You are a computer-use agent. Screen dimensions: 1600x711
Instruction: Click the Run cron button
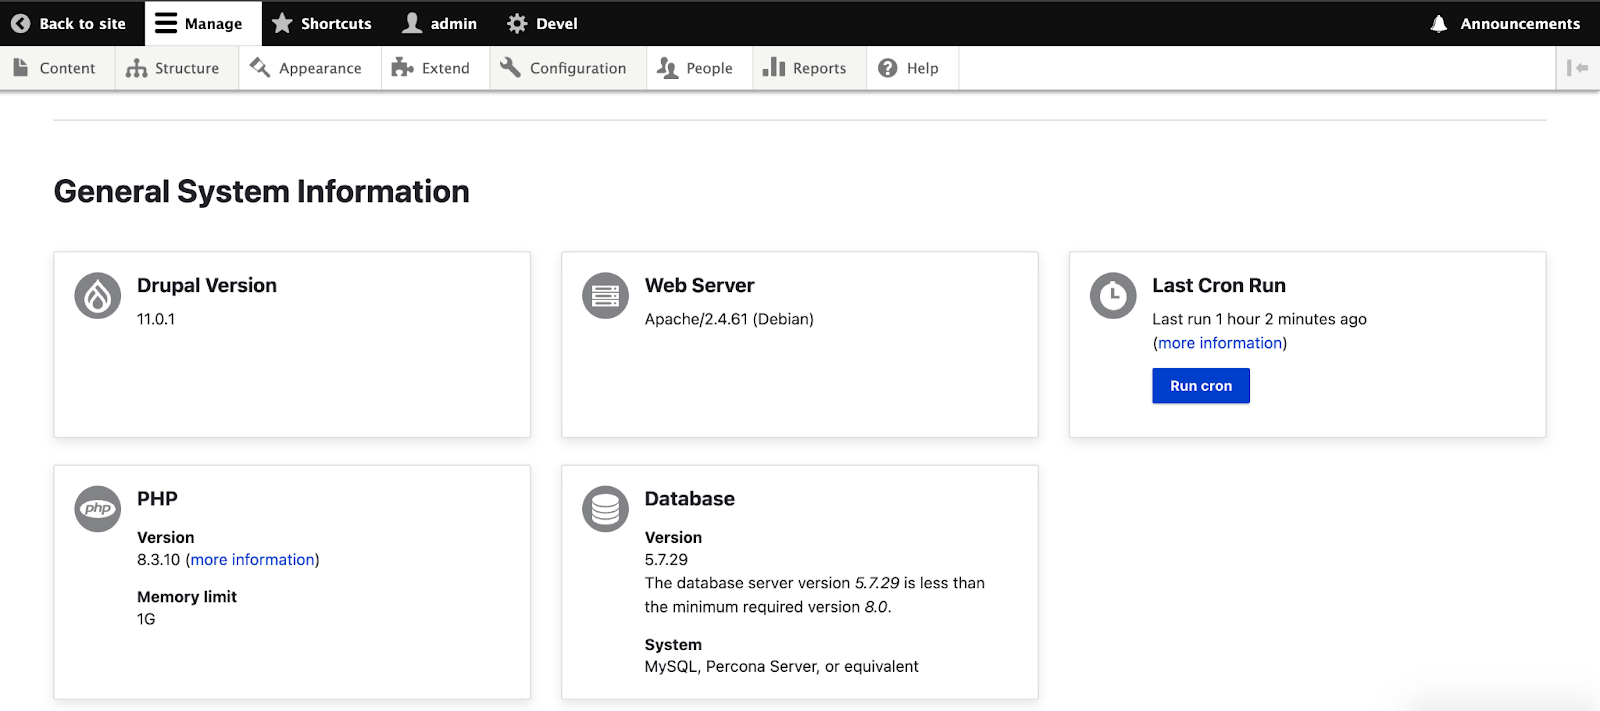tap(1201, 386)
